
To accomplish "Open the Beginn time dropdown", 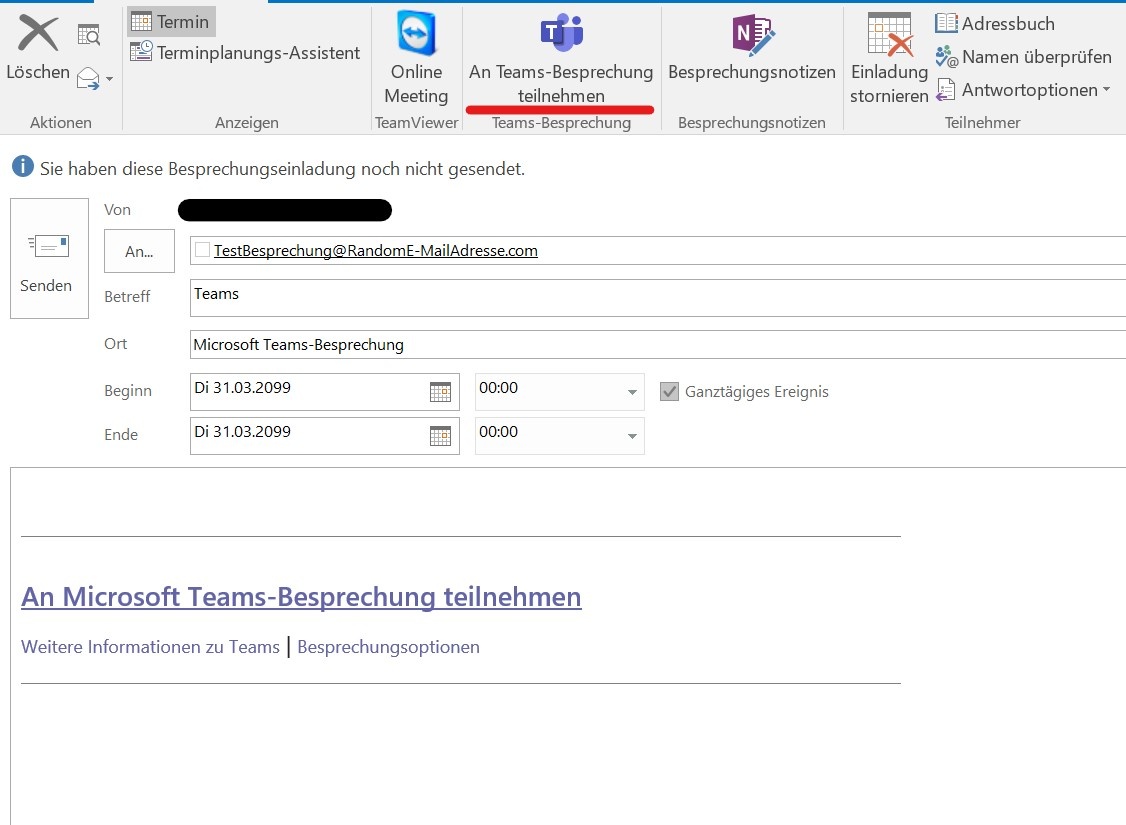I will (x=632, y=392).
